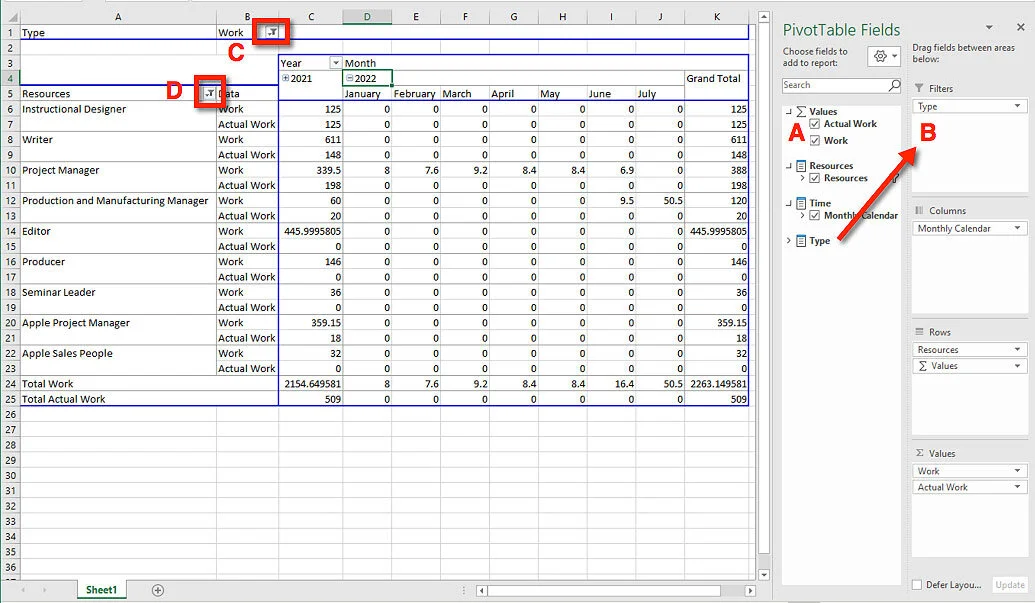Viewport: 1035px width, 603px height.
Task: Select the Project Manager cell
Action: [118, 170]
